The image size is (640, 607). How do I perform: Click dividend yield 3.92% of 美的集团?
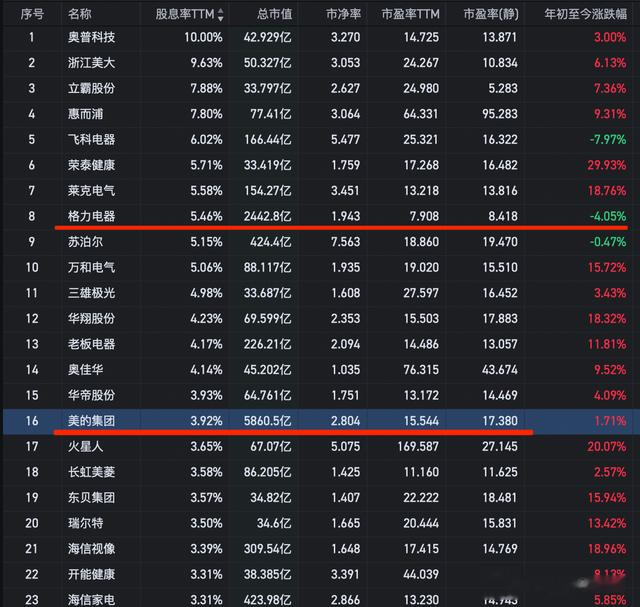(207, 421)
